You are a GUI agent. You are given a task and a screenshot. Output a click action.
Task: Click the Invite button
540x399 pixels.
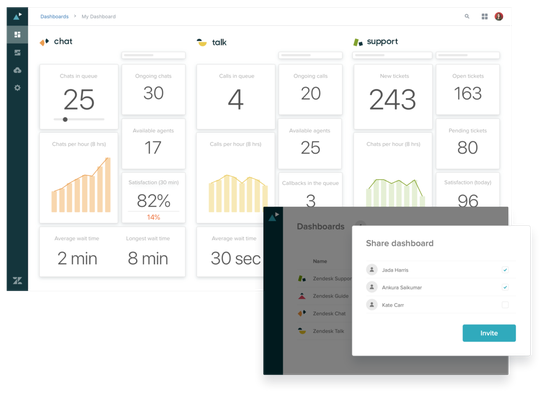pos(489,333)
